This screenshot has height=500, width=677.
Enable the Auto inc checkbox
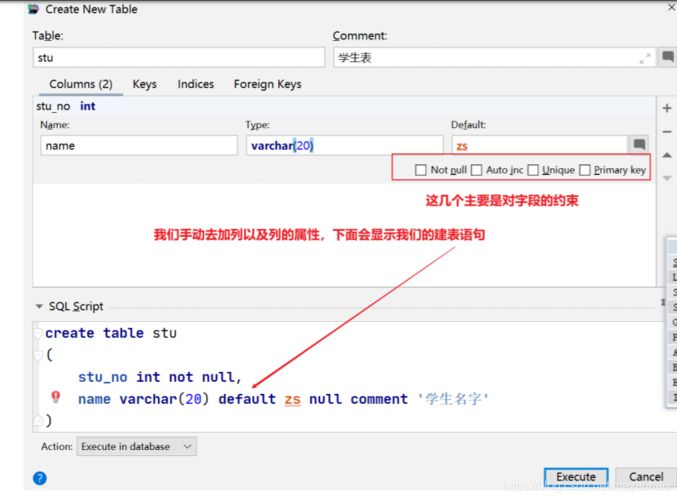click(x=476, y=170)
